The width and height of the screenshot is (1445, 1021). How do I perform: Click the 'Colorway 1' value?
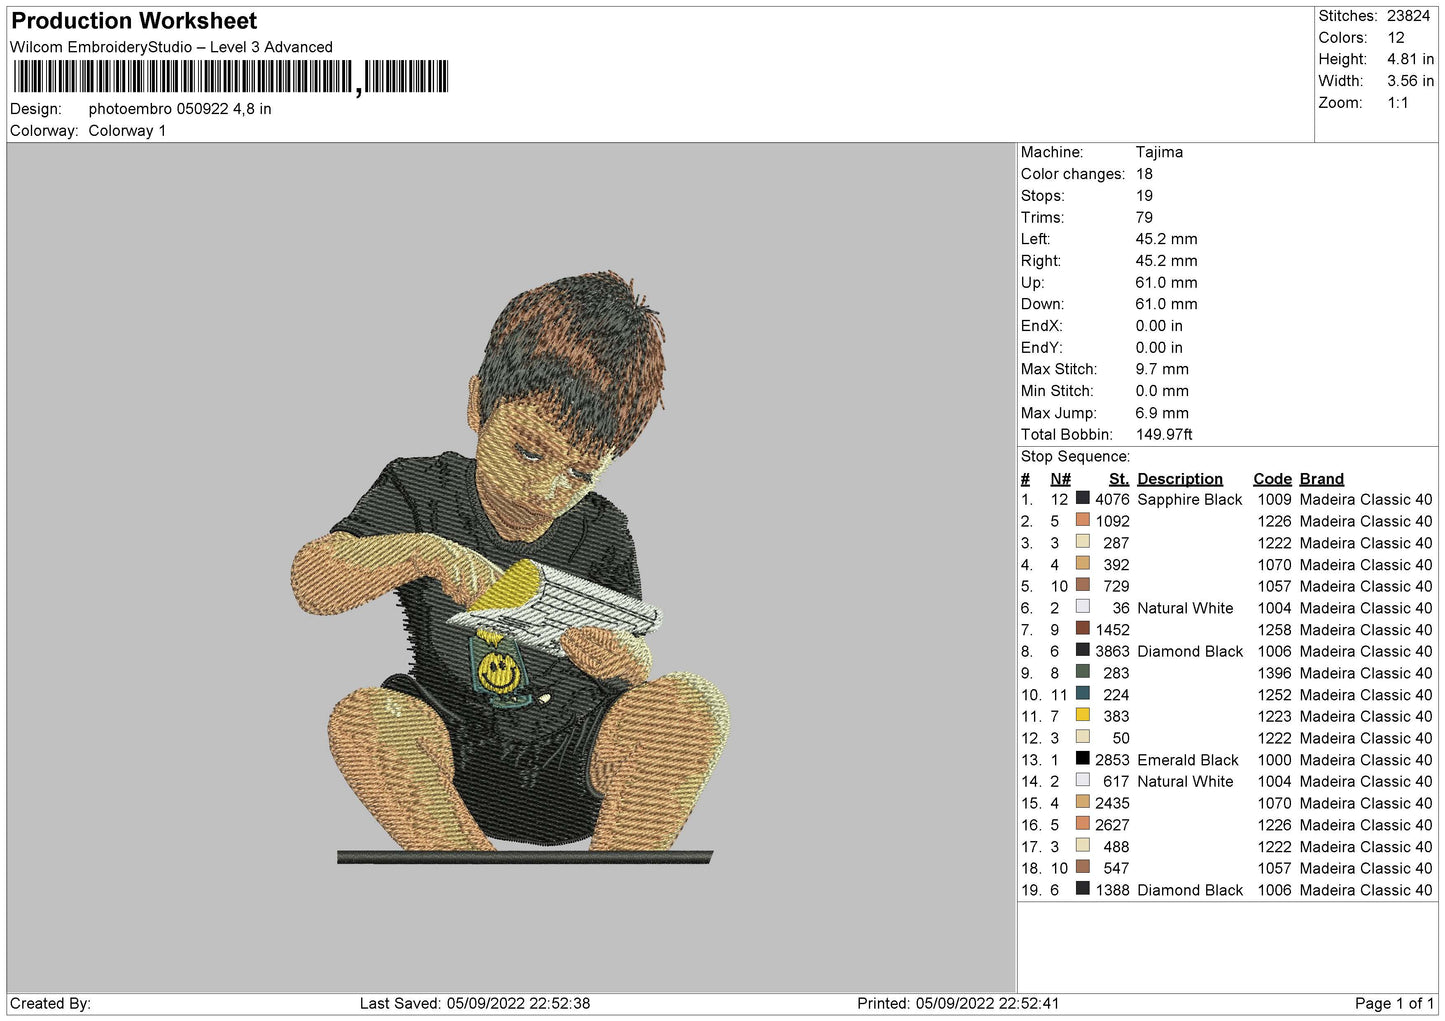[x=127, y=131]
